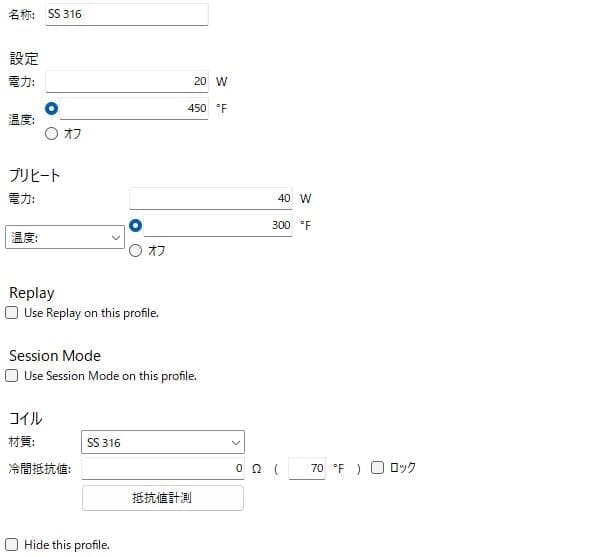Enable Use Replay on this profile
The width and height of the screenshot is (609, 557).
(12, 313)
